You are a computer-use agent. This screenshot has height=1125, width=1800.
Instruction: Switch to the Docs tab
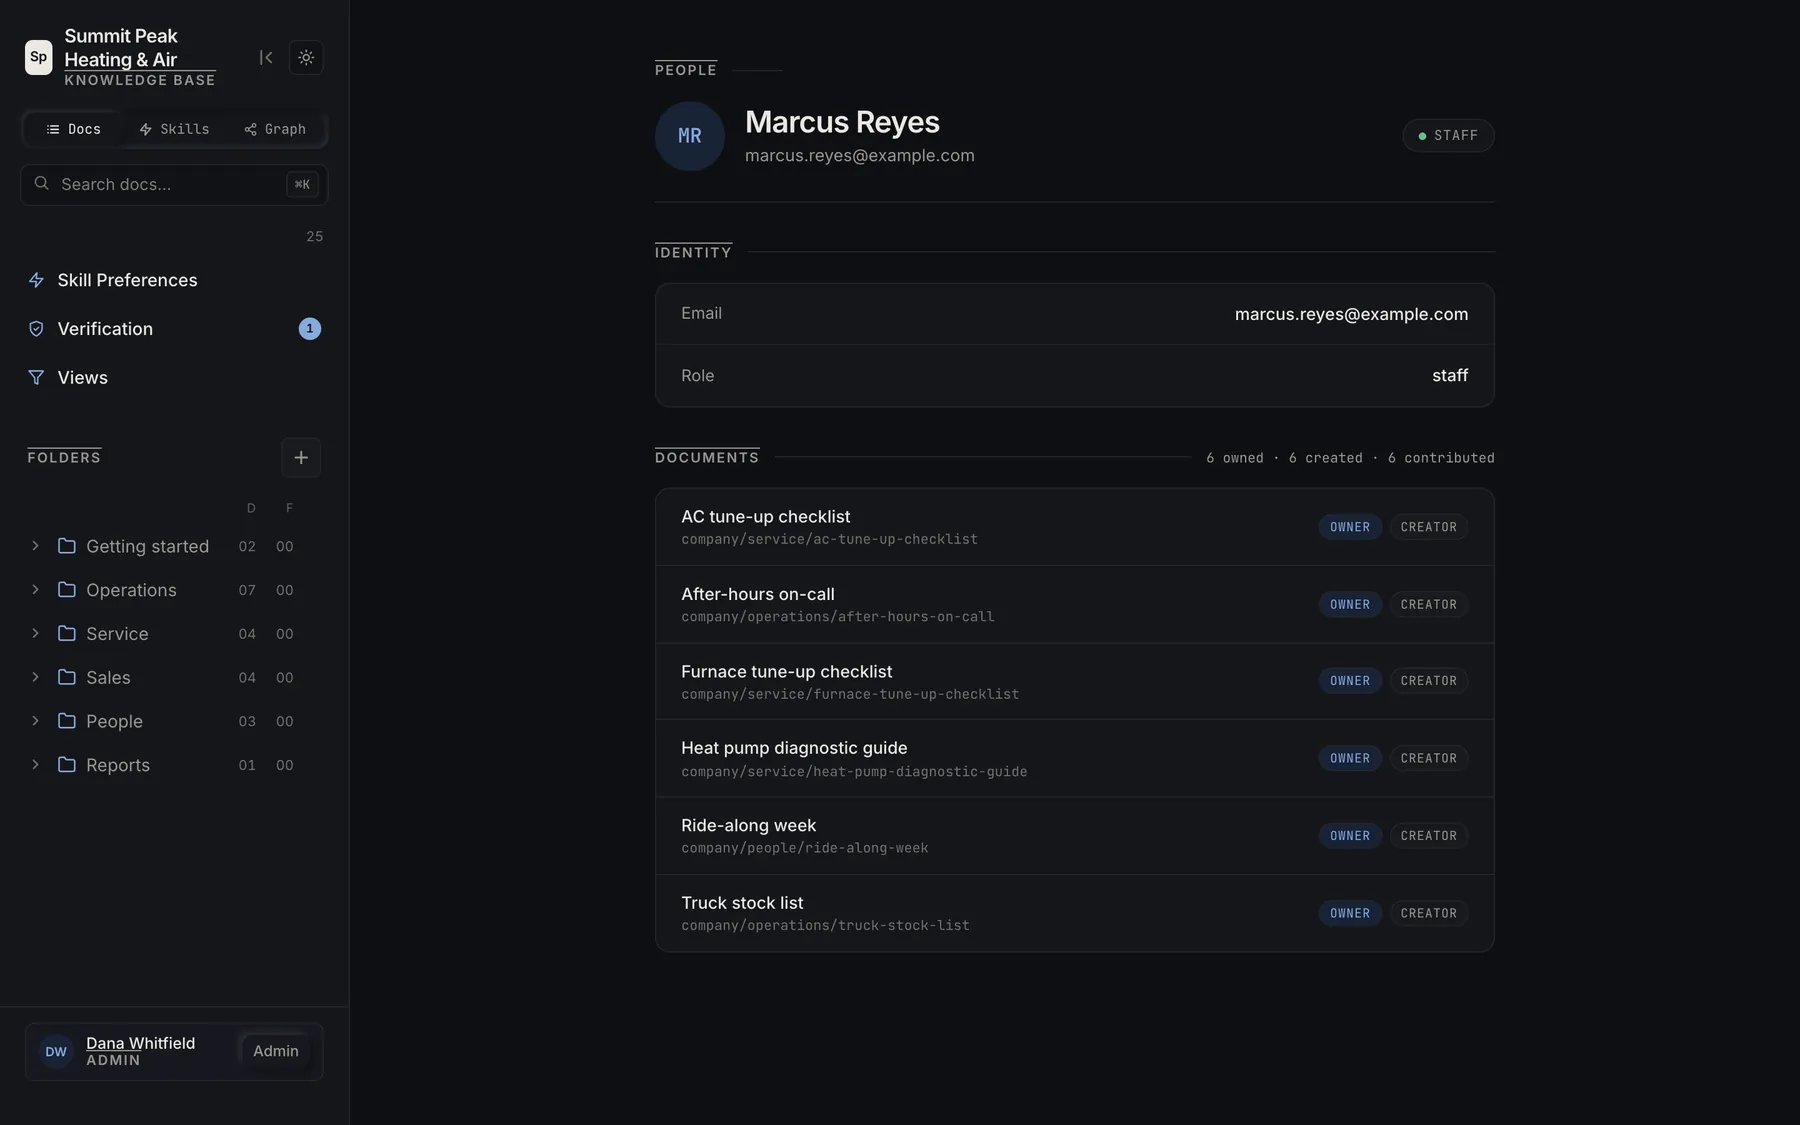pos(73,129)
